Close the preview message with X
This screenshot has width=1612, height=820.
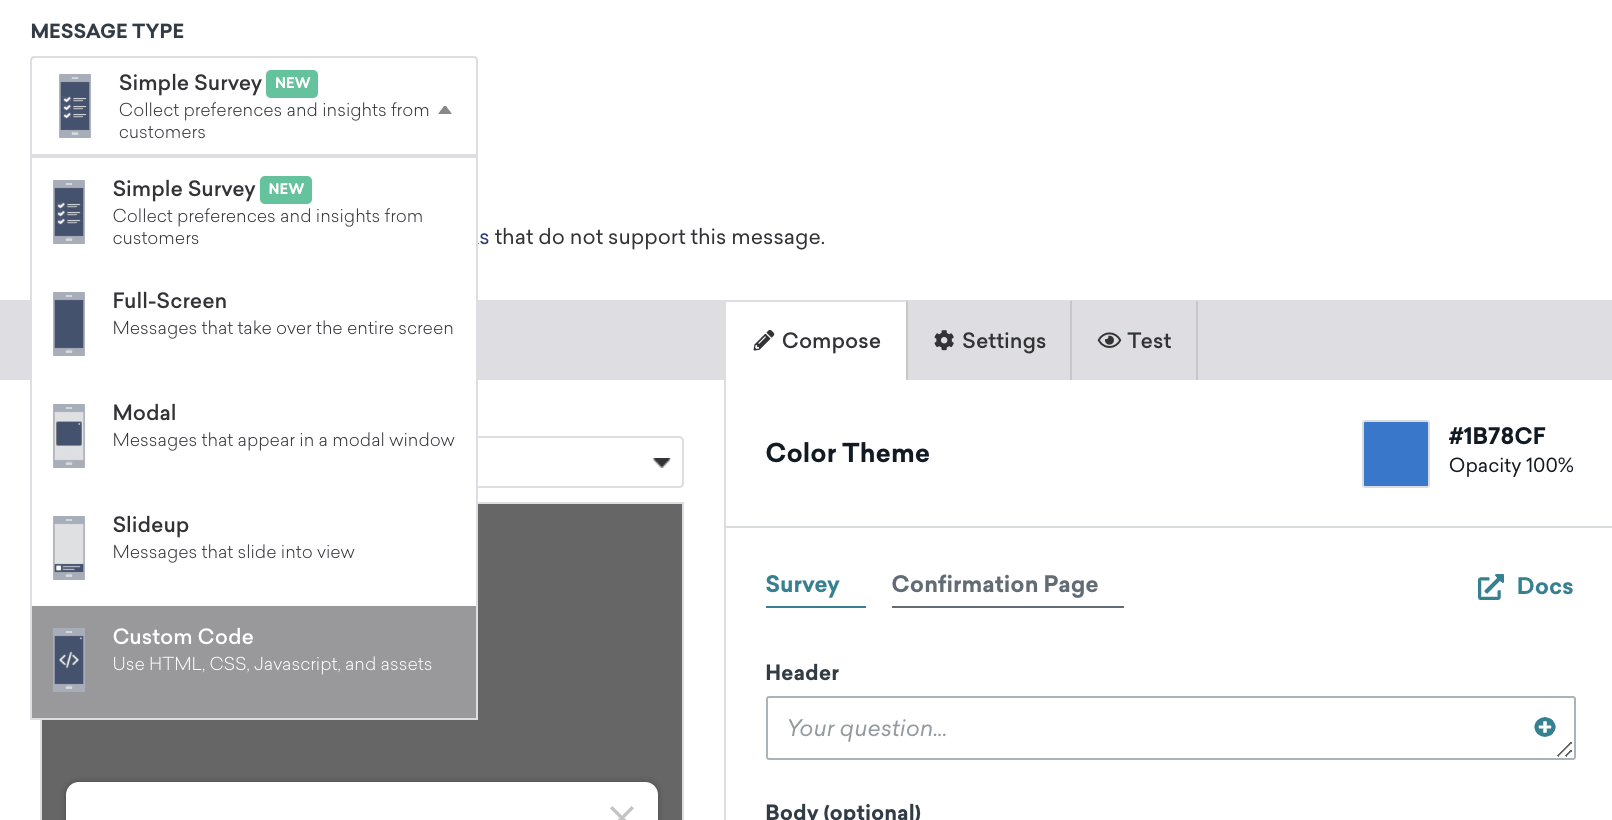[622, 812]
